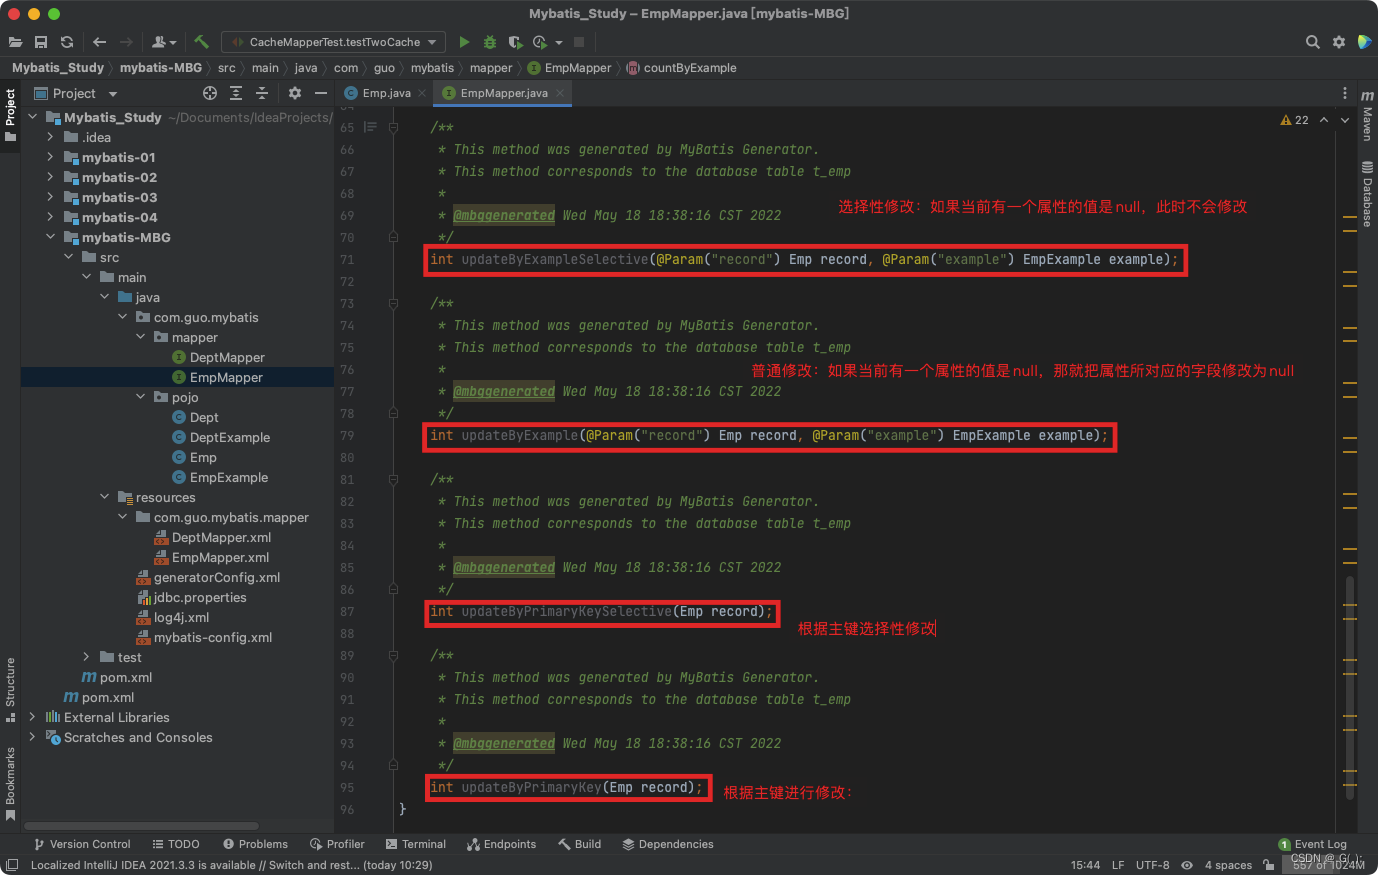Expand the mybatis-01 module
This screenshot has width=1378, height=875.
coord(50,157)
